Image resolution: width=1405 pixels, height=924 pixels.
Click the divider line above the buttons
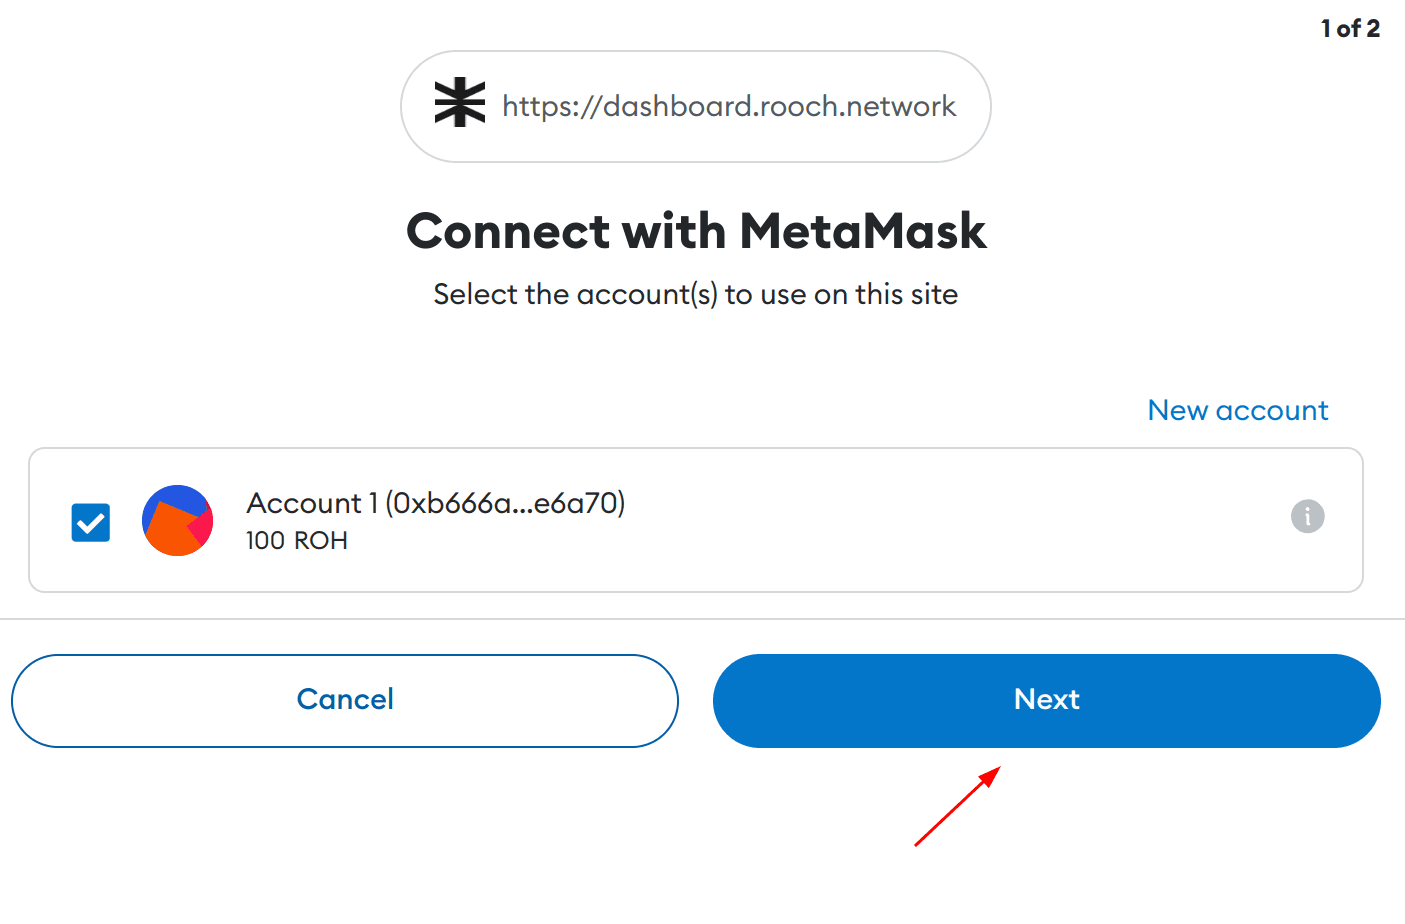click(x=702, y=619)
